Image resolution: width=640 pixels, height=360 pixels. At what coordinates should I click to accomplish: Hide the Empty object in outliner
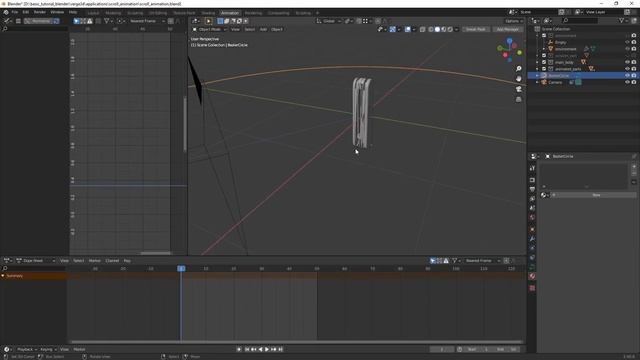tap(627, 42)
